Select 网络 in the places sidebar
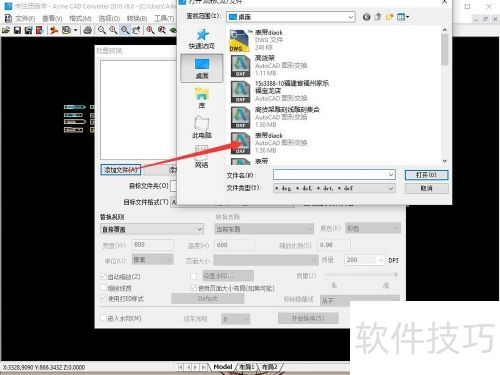The width and height of the screenshot is (500, 375). (202, 157)
